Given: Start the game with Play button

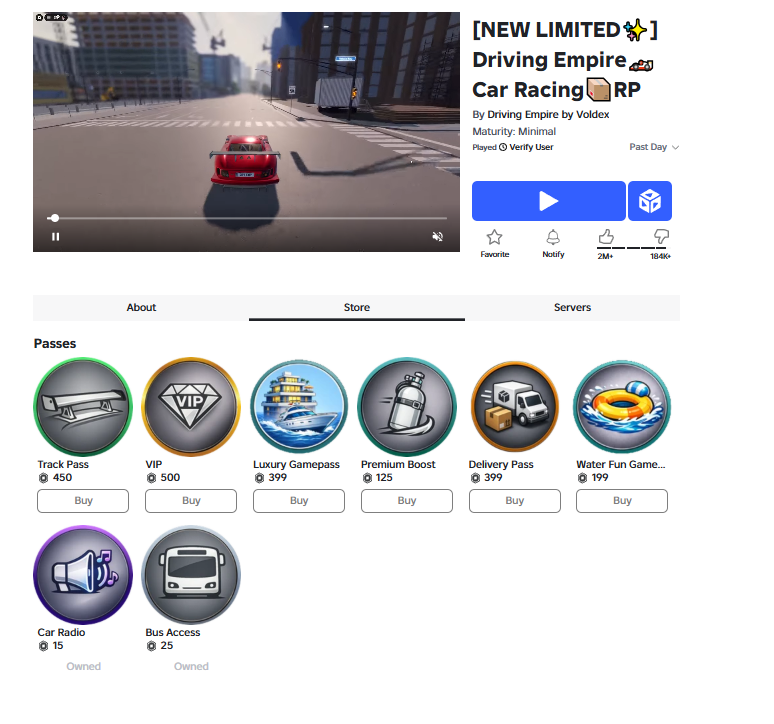Looking at the screenshot, I should [548, 201].
